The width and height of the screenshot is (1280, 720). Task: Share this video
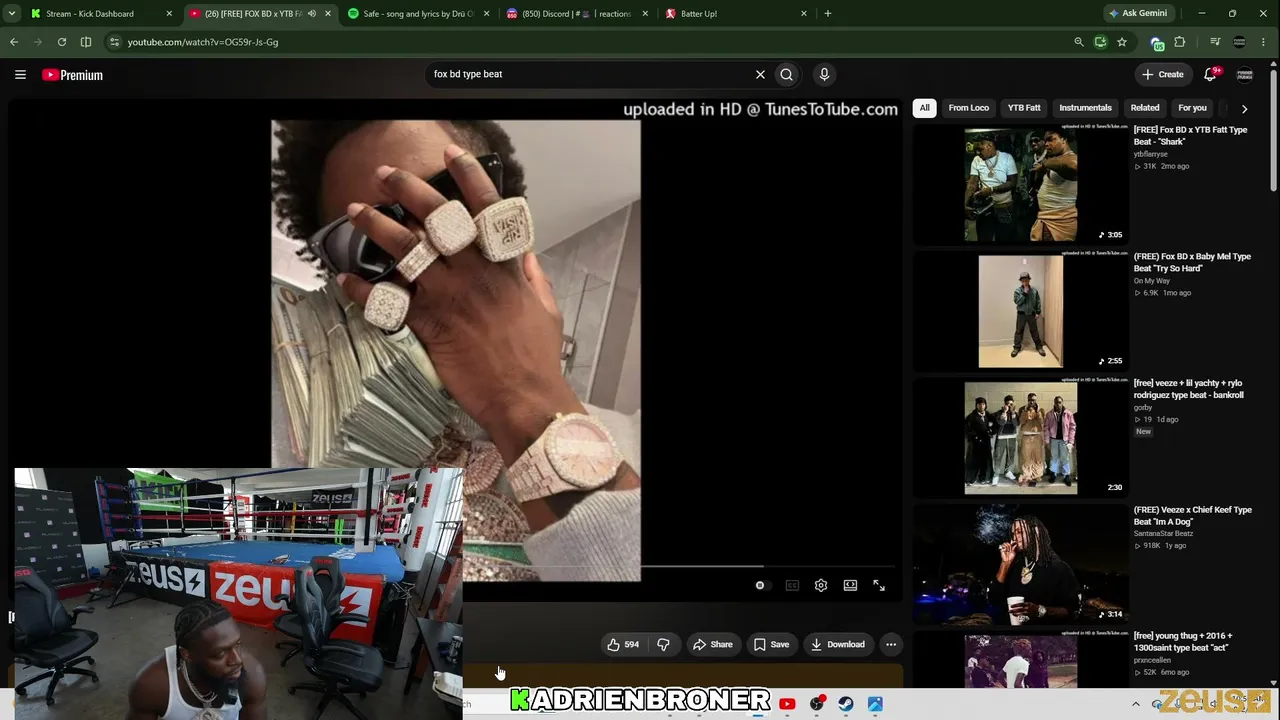click(x=713, y=644)
